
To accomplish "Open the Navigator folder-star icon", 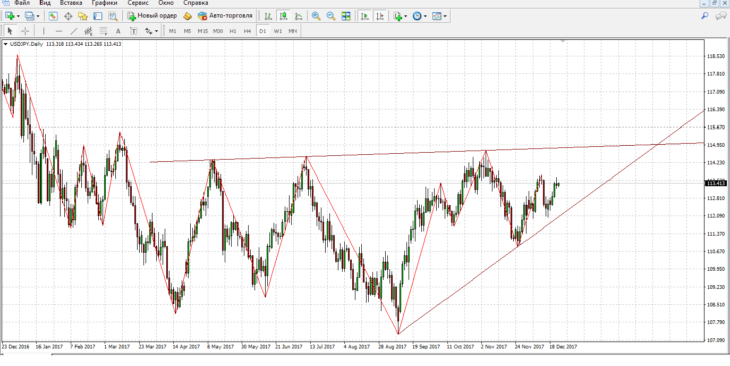I will coord(83,16).
